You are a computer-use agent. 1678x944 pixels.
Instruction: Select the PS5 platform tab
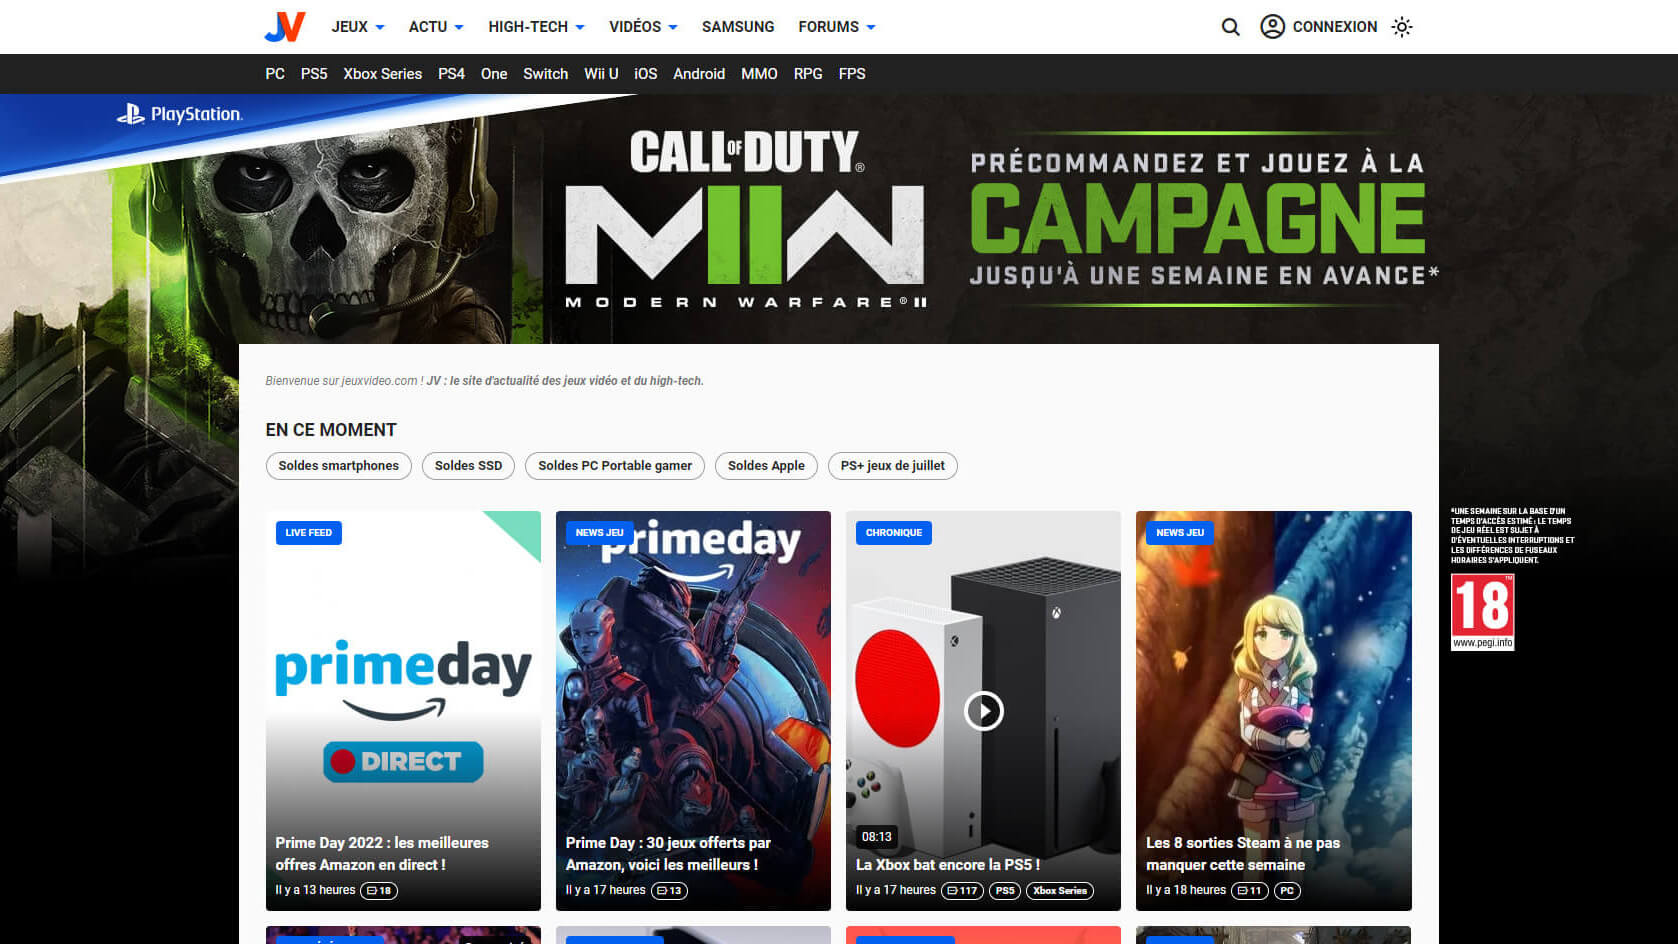point(314,74)
